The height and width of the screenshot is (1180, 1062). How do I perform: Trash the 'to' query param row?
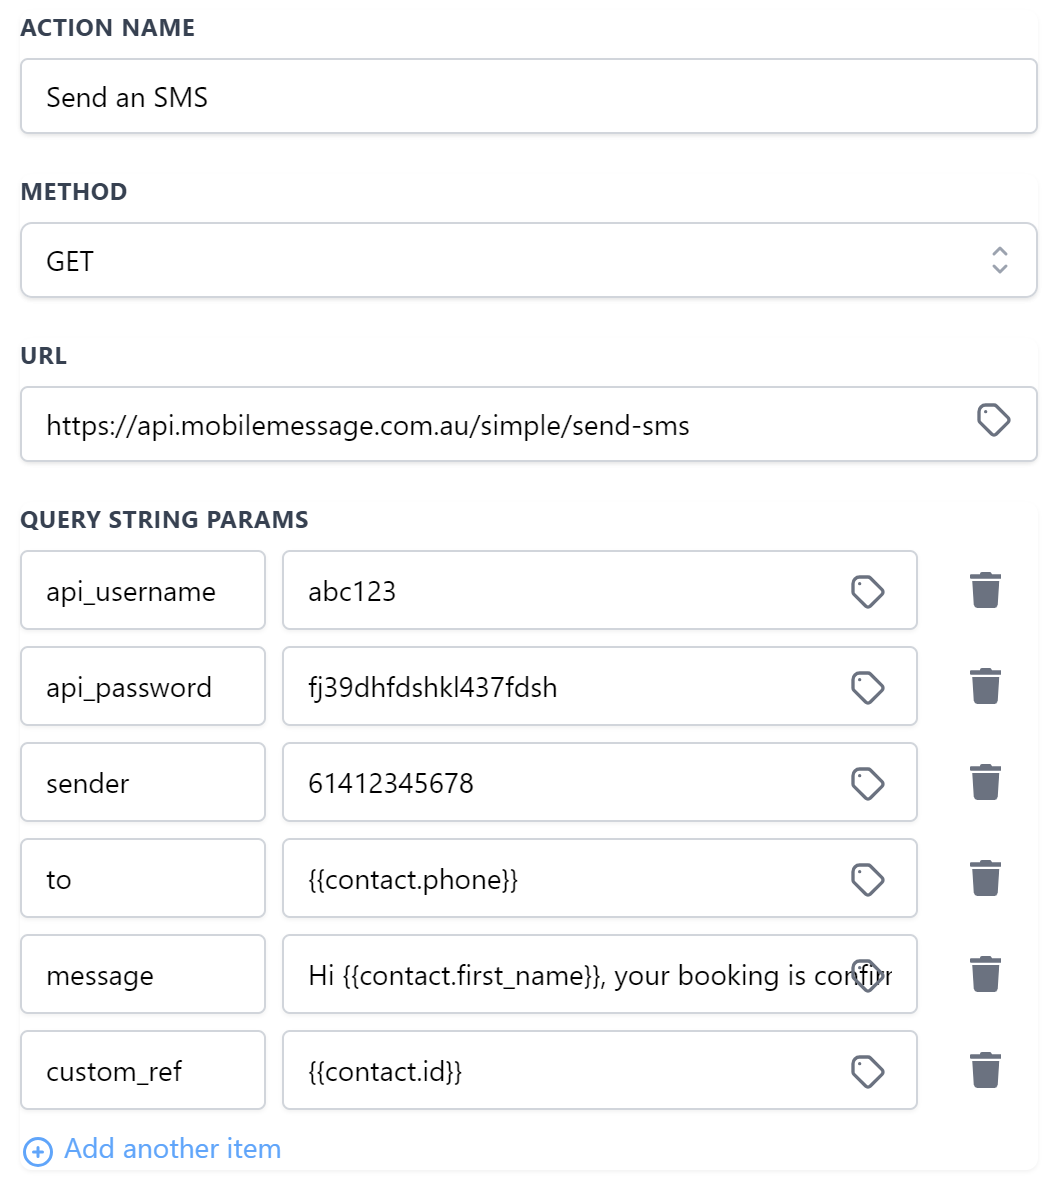[x=985, y=878]
